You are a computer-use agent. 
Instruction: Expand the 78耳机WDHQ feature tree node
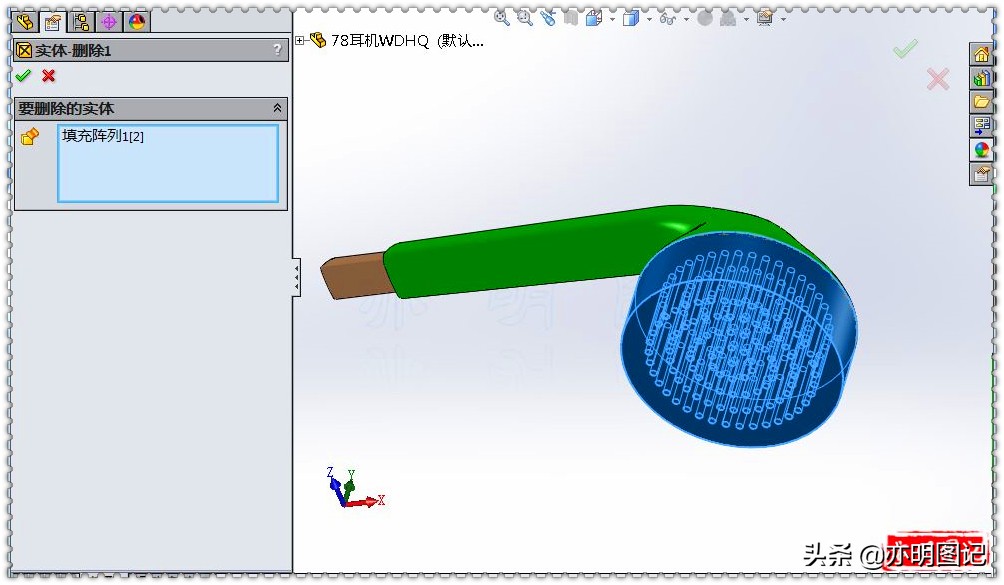[x=300, y=42]
